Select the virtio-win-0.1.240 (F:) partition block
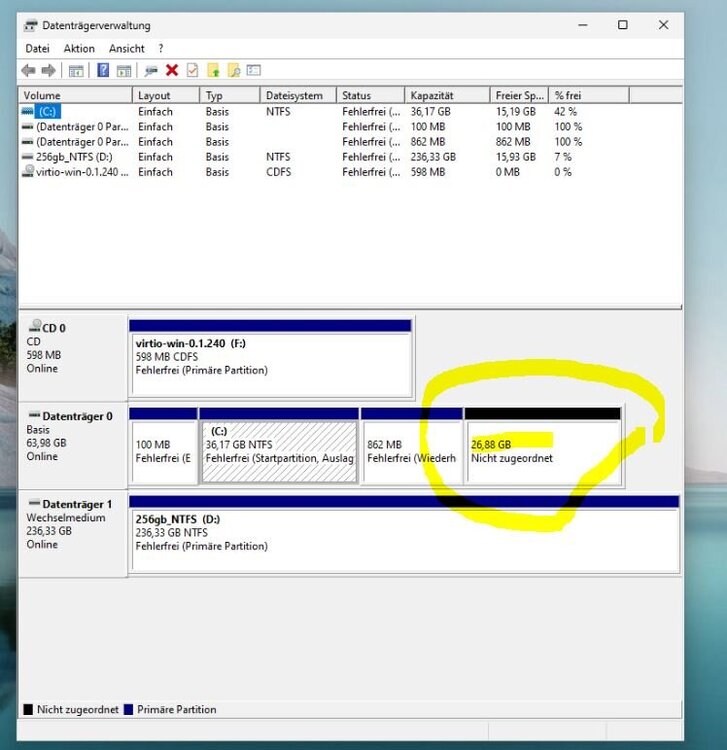727x750 pixels. point(270,359)
